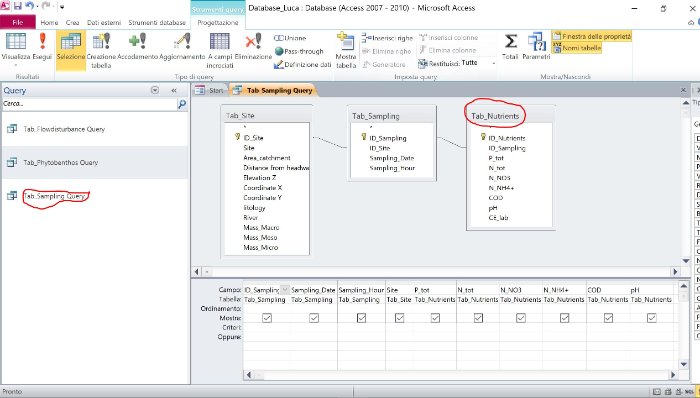The image size is (700, 398).
Task: Select the Aggiornamento query type
Action: (182, 46)
